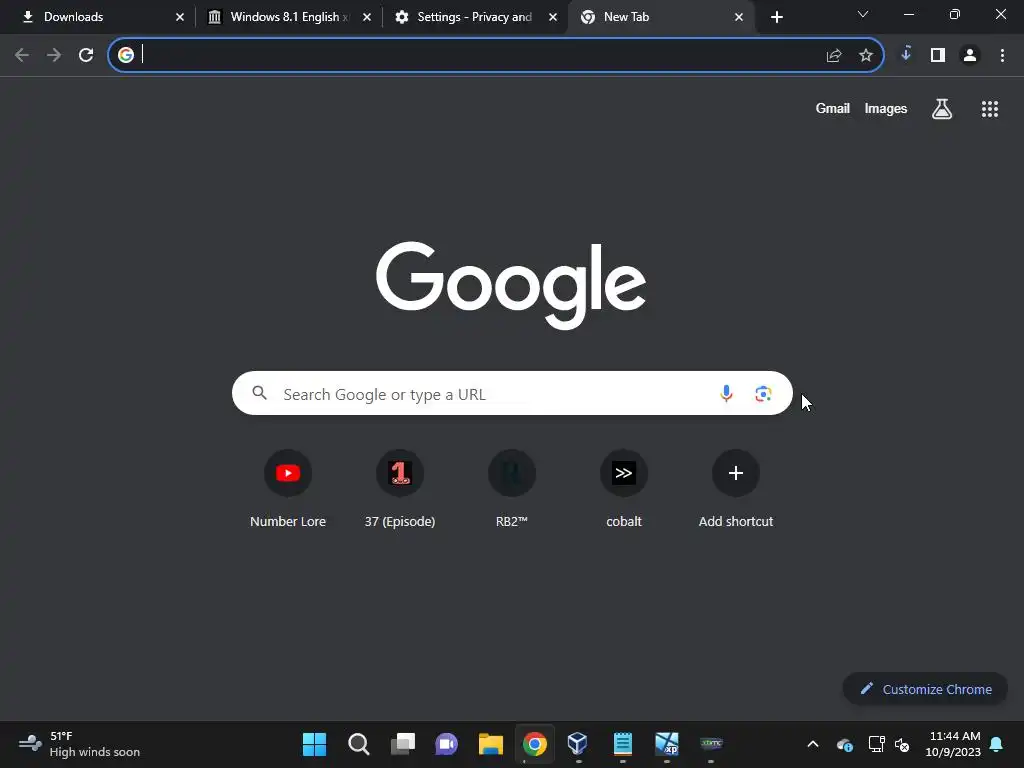Share this page from the address bar
Viewport: 1024px width, 768px height.
(x=834, y=56)
